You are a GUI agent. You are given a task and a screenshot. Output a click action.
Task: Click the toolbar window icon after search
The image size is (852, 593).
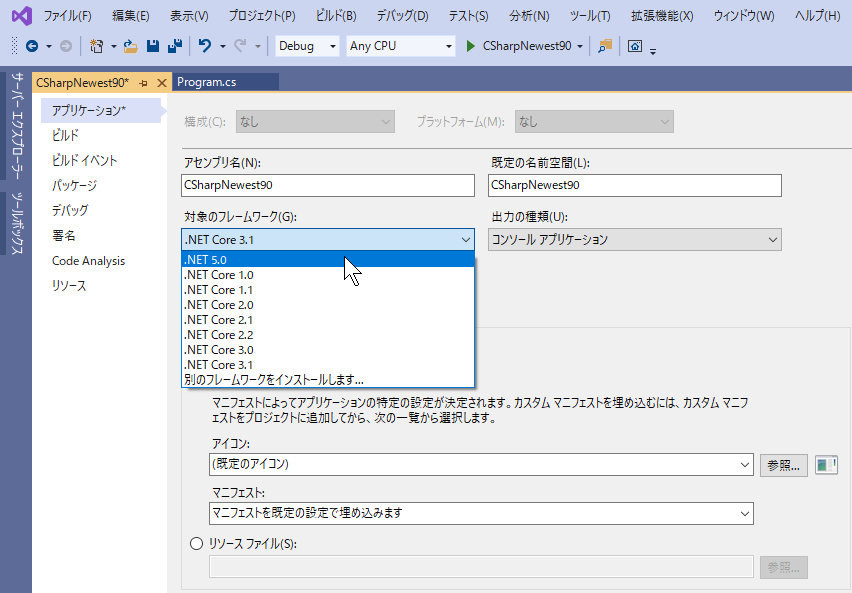pos(635,46)
